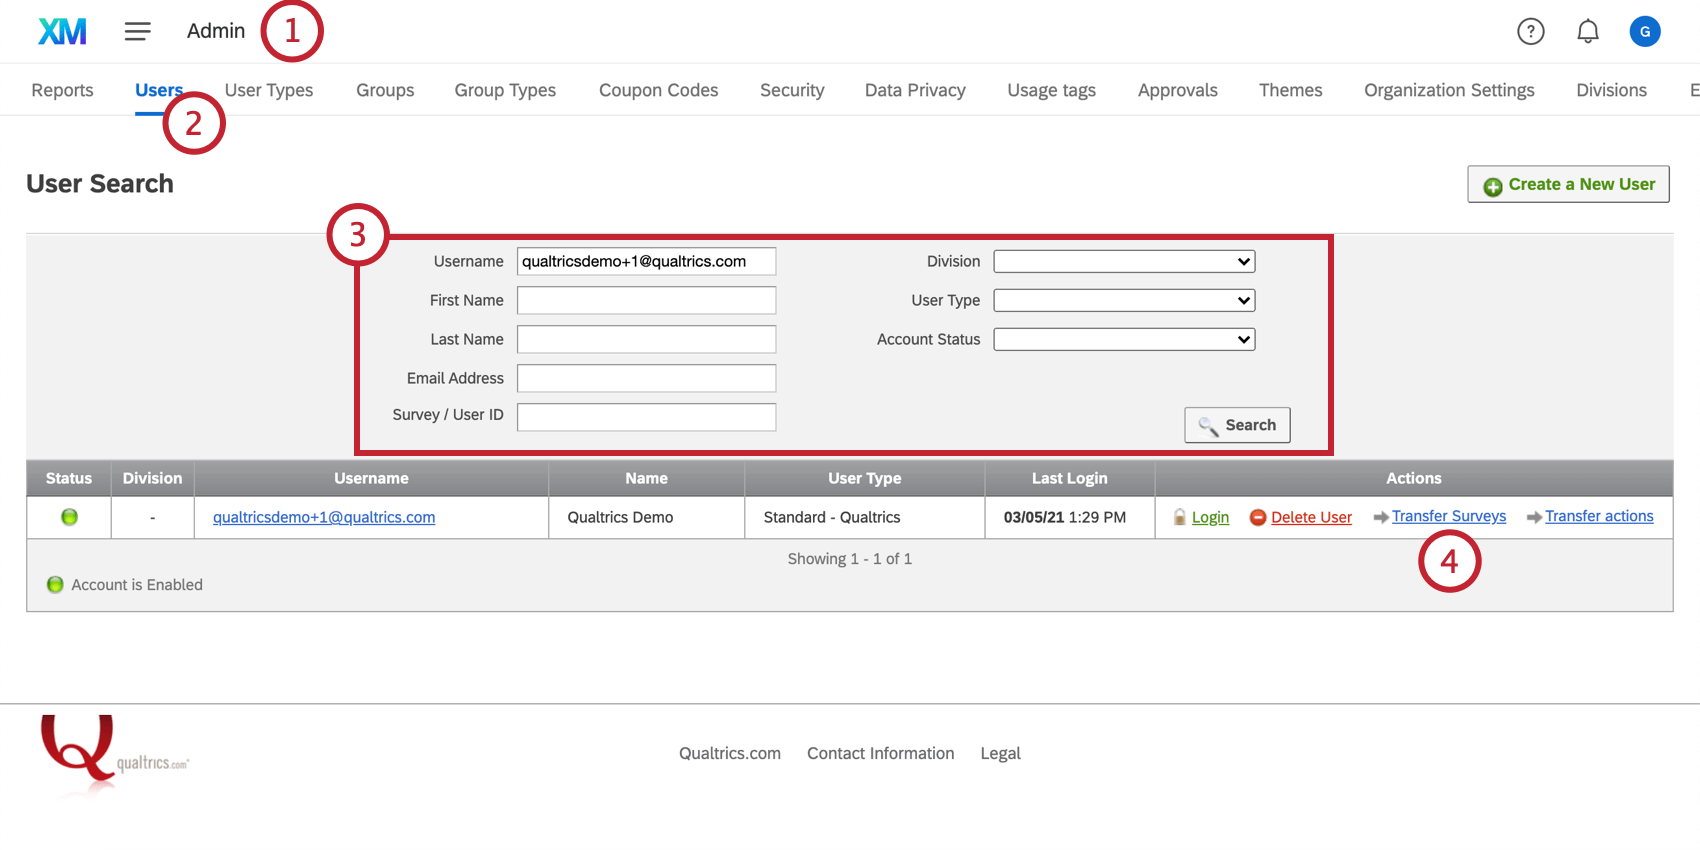Click the green account status indicator in row

(69, 517)
